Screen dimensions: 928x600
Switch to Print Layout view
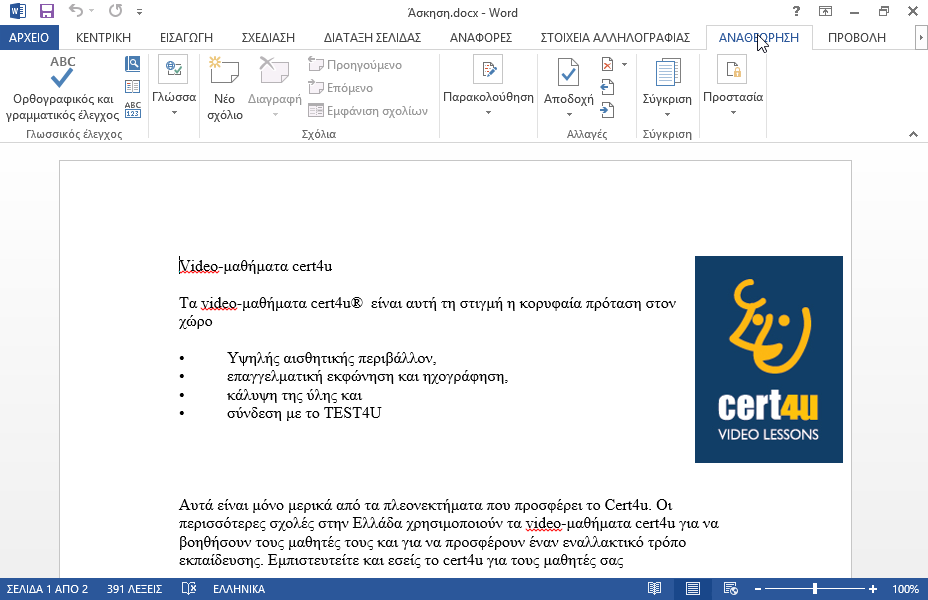pyautogui.click(x=692, y=589)
